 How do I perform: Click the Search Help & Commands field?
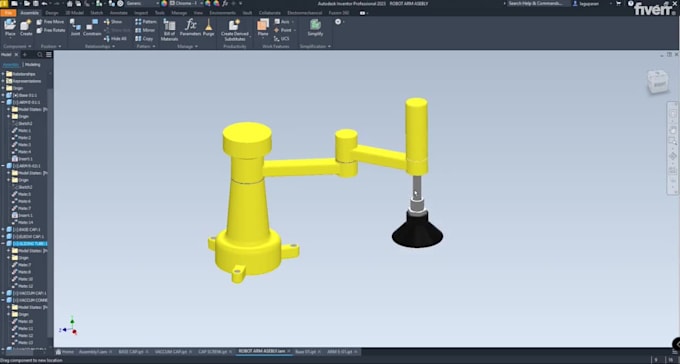coord(537,3)
